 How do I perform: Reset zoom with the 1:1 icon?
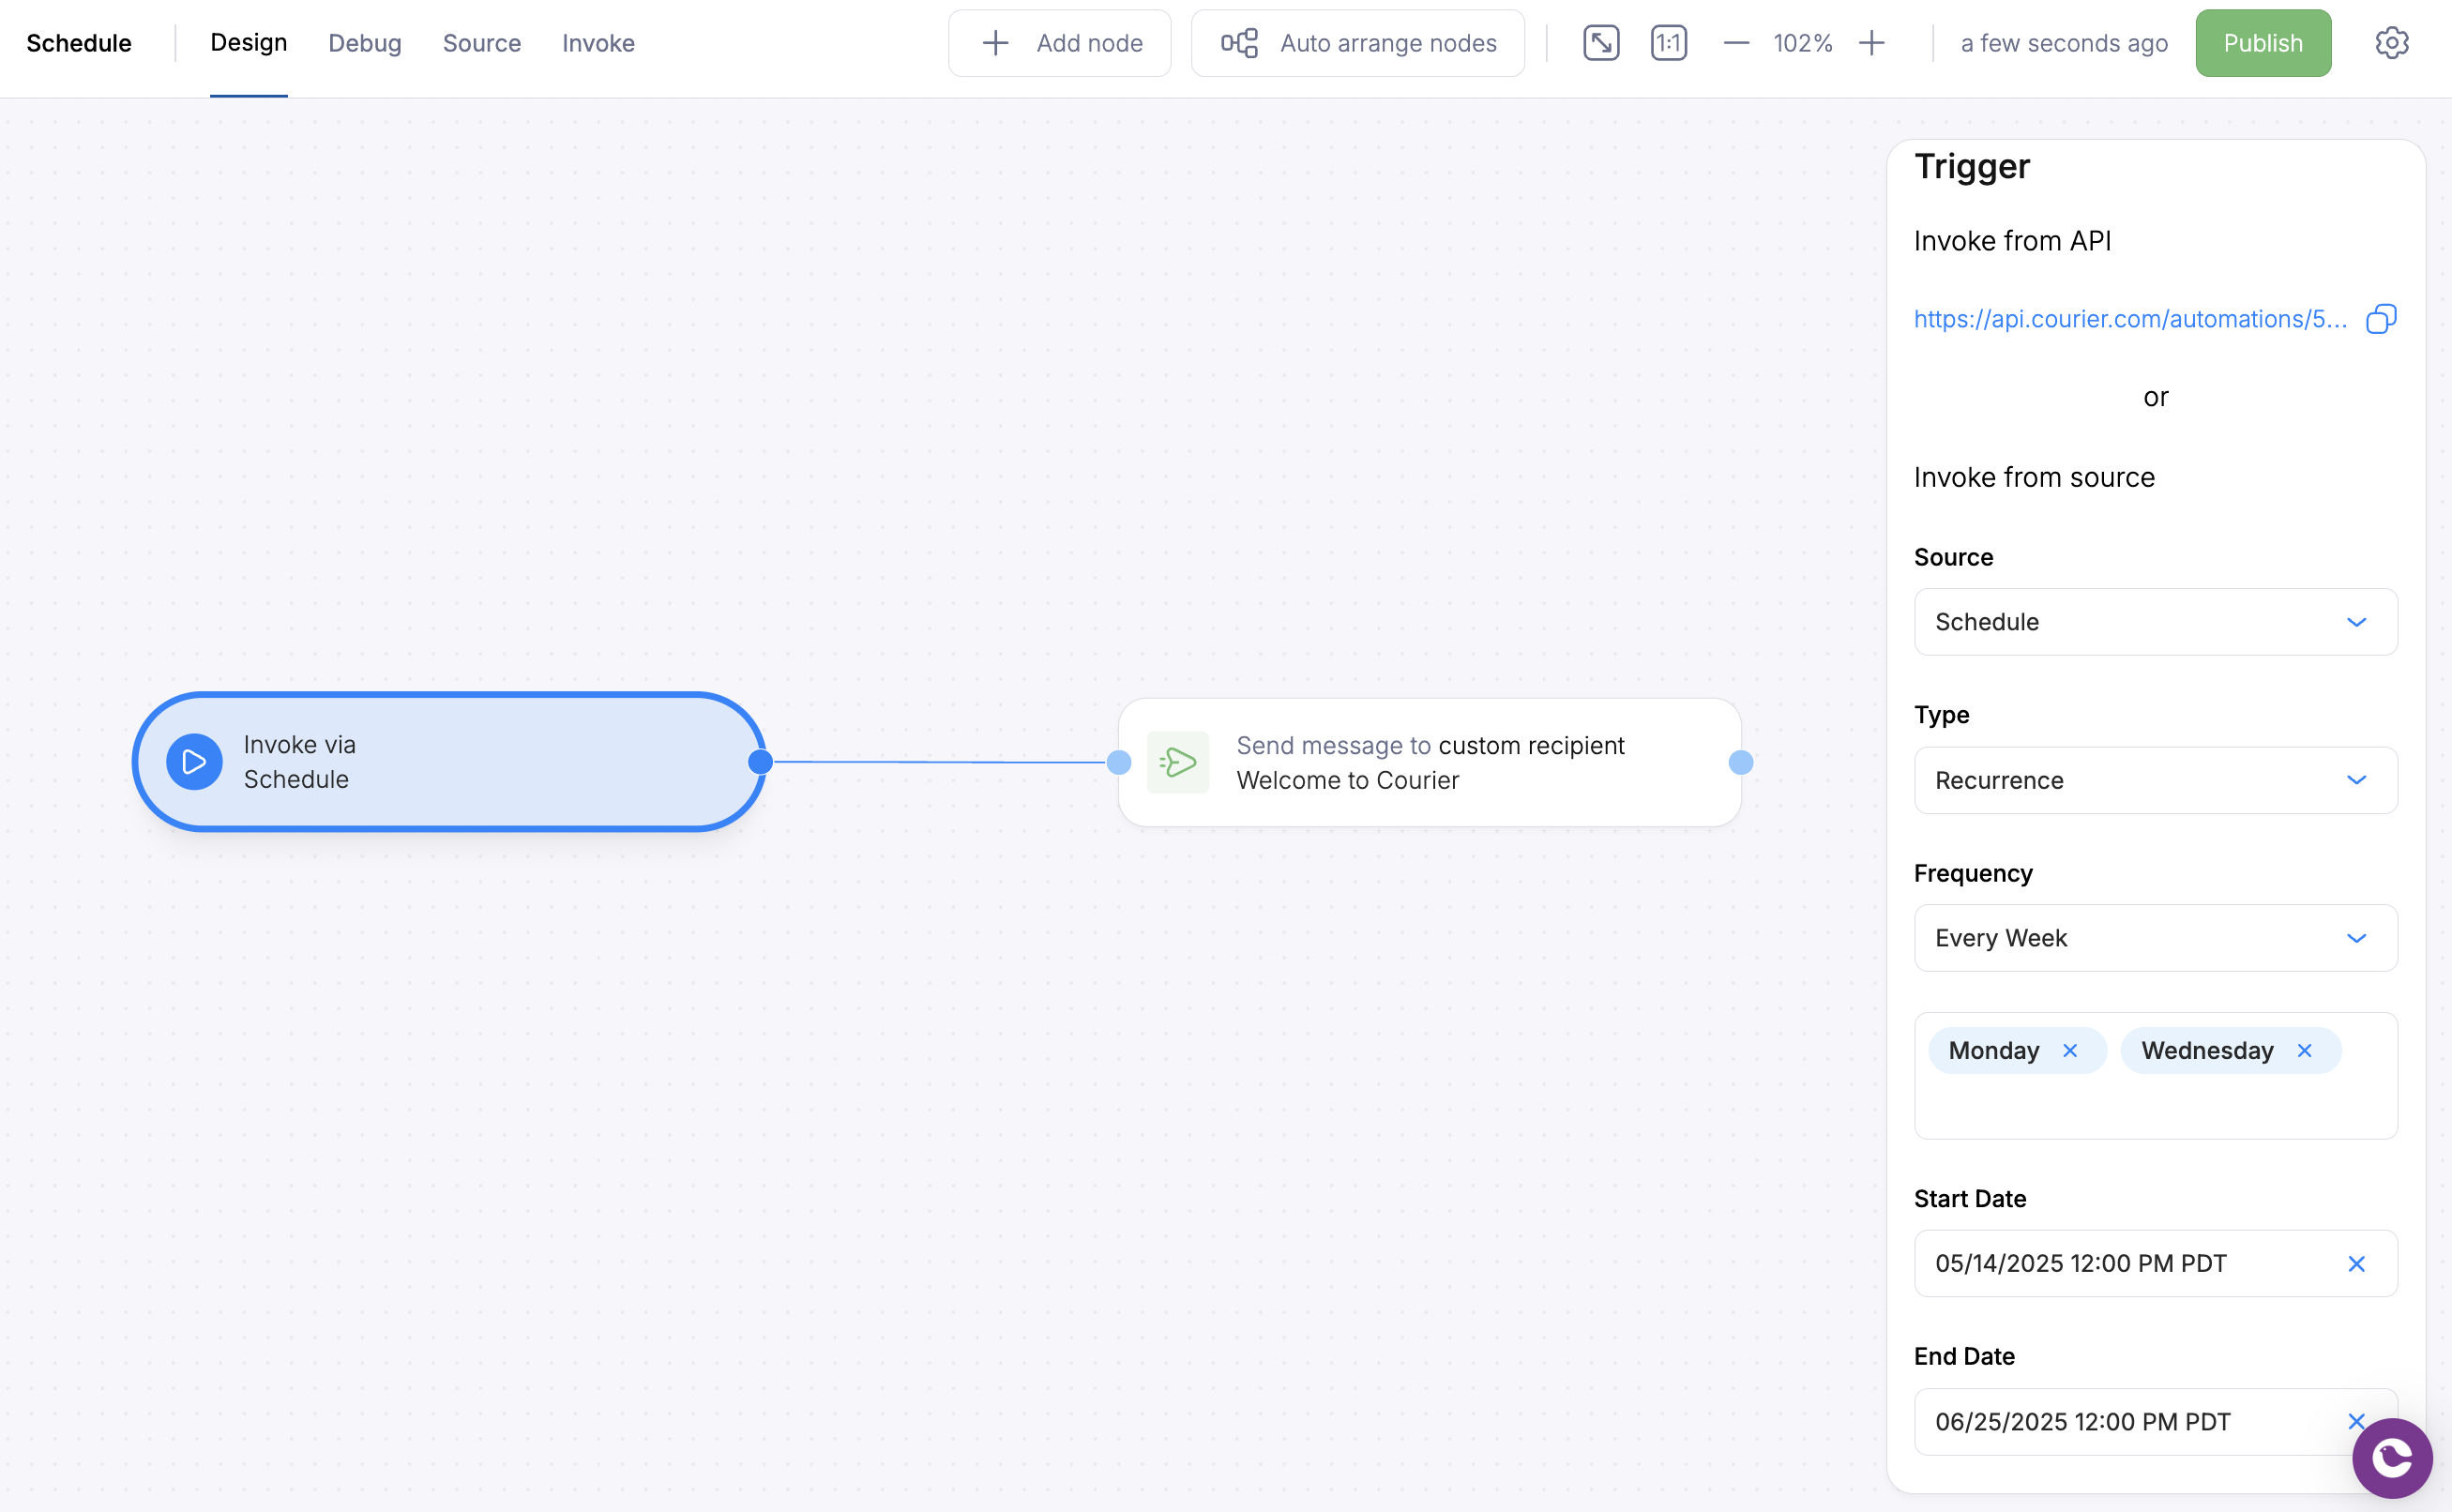click(1668, 43)
